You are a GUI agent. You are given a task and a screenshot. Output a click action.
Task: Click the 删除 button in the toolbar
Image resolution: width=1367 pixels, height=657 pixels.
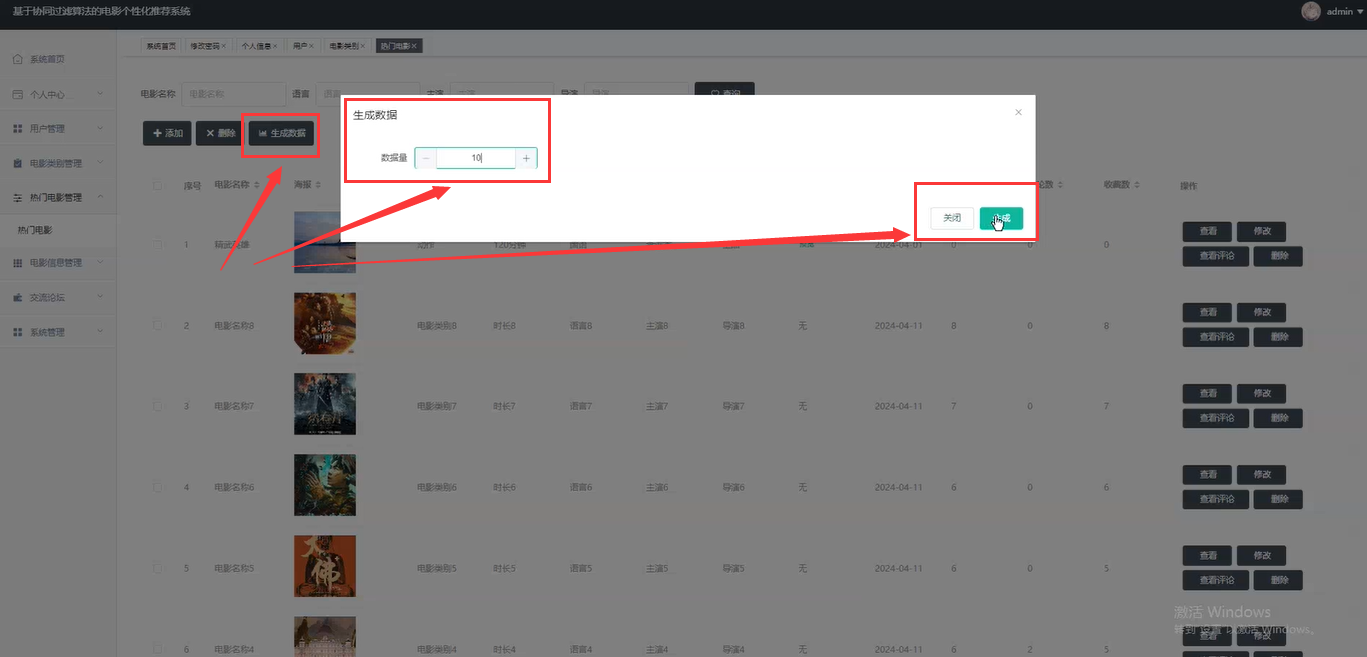pyautogui.click(x=220, y=133)
